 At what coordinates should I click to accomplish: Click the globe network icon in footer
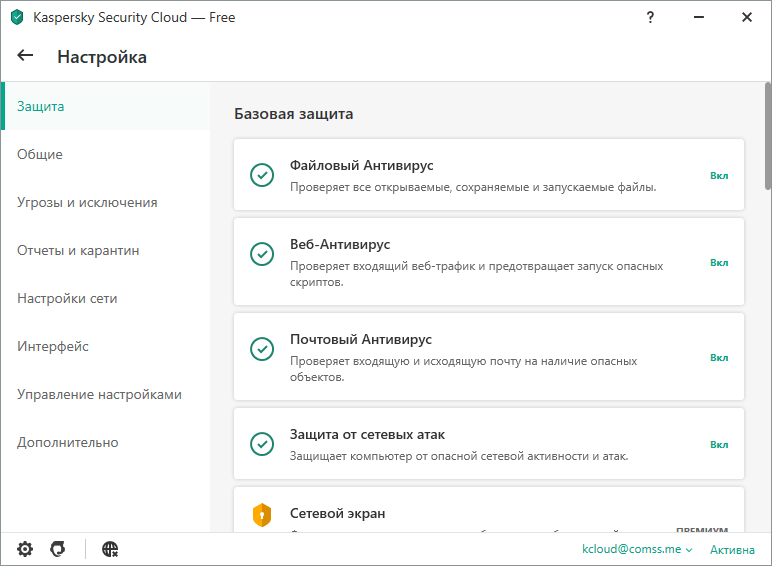111,549
